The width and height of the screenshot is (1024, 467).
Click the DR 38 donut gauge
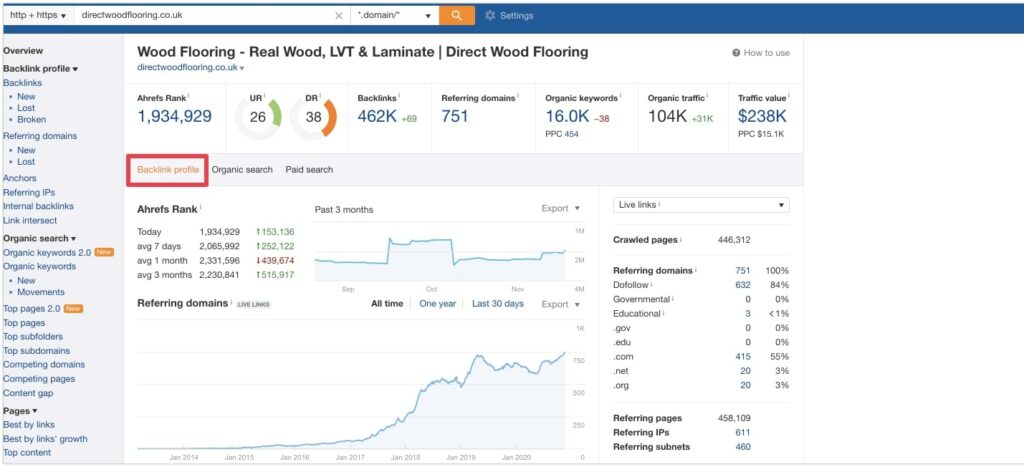tap(313, 118)
